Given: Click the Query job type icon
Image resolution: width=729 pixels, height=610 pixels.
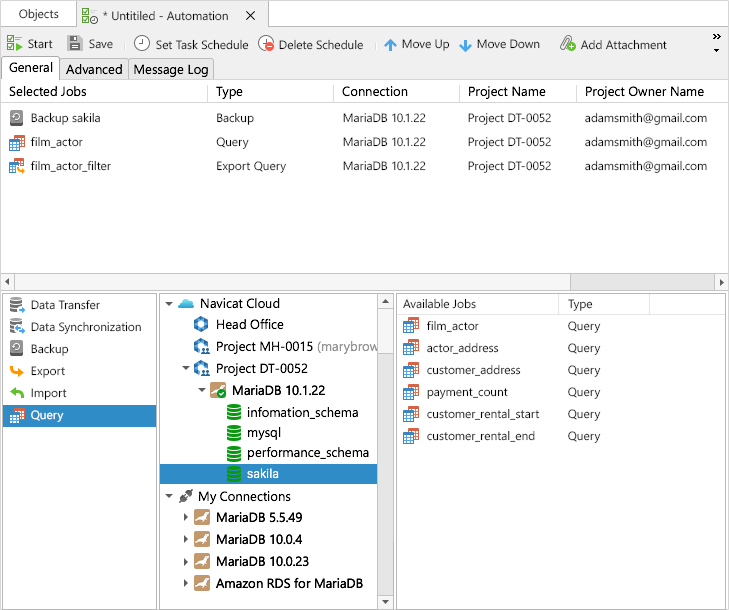Looking at the screenshot, I should point(17,415).
